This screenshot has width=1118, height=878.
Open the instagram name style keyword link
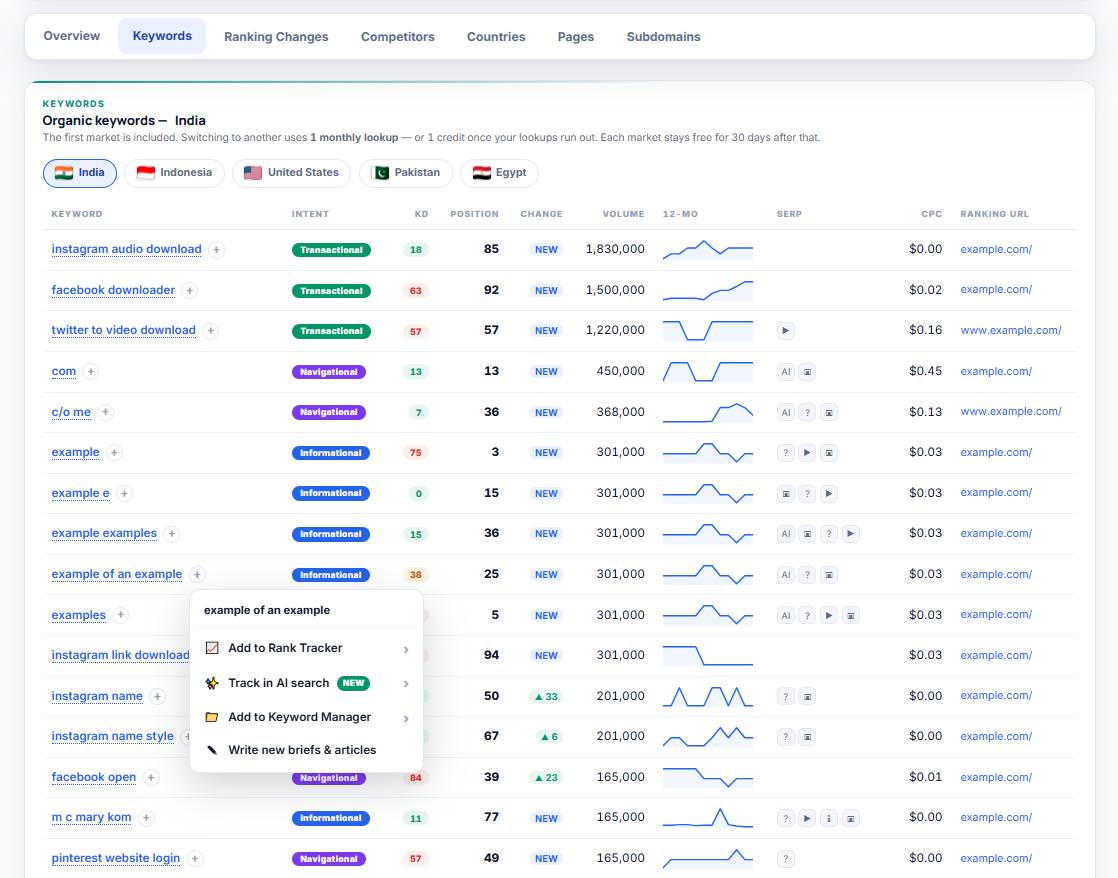[113, 736]
